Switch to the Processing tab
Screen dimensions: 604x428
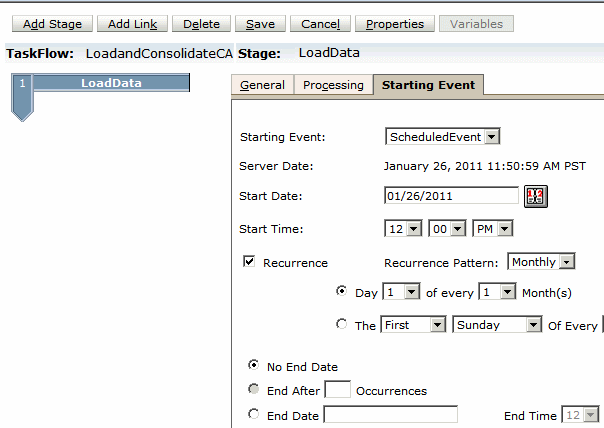pos(333,85)
